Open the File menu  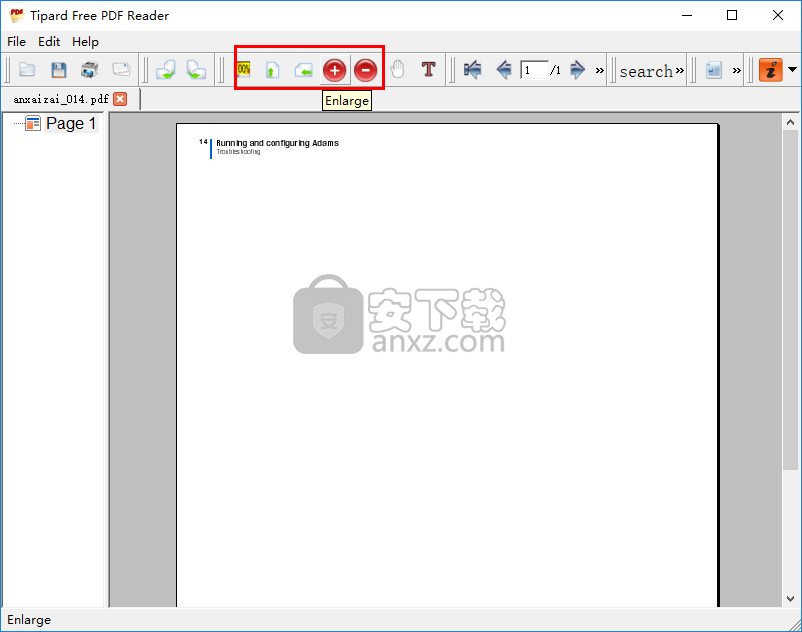point(16,41)
